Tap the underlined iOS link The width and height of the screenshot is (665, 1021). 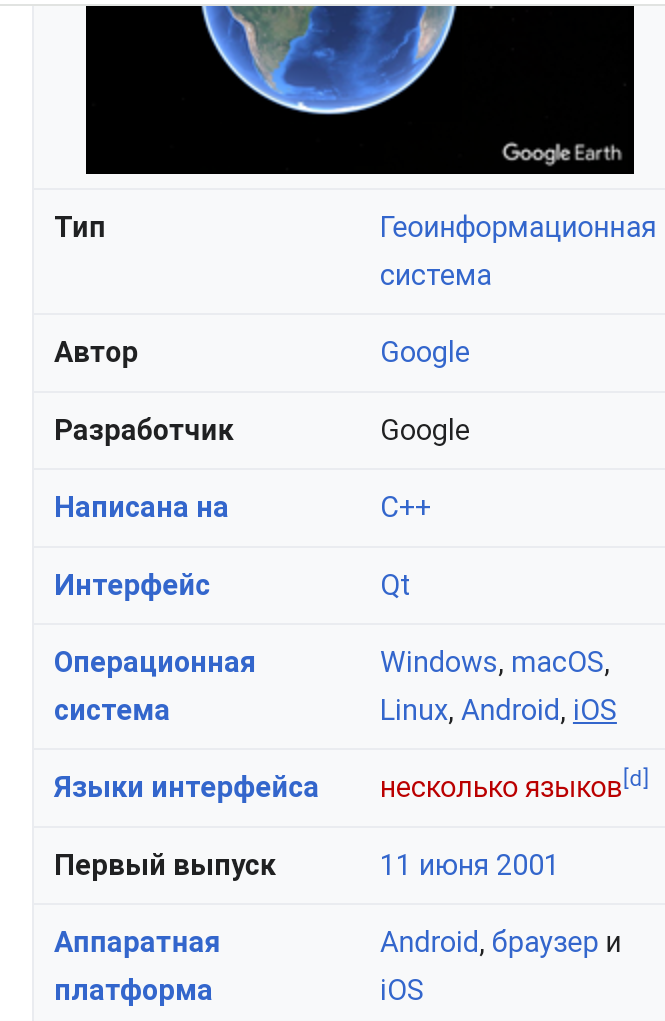[x=594, y=710]
